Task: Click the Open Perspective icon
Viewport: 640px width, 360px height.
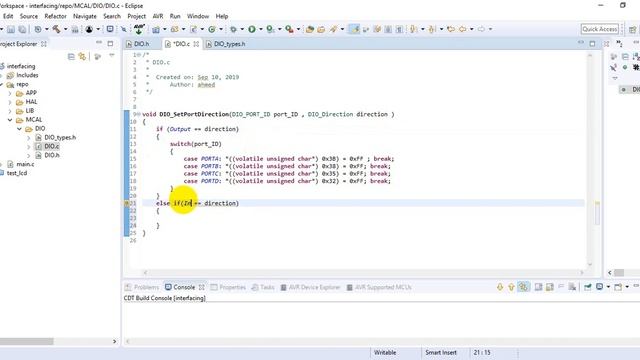Action: (632, 29)
